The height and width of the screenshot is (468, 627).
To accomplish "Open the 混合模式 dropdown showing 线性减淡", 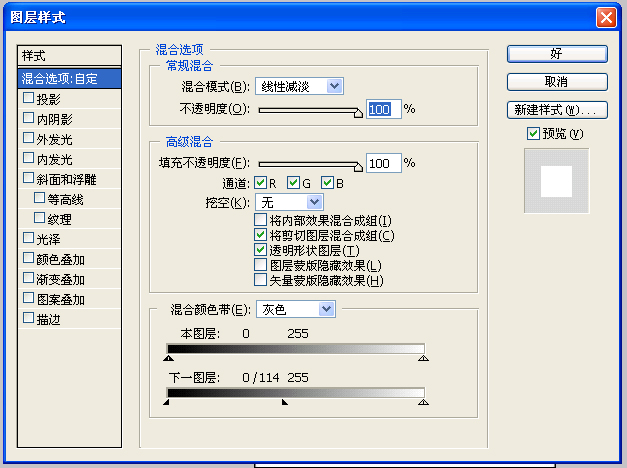I will pos(299,86).
